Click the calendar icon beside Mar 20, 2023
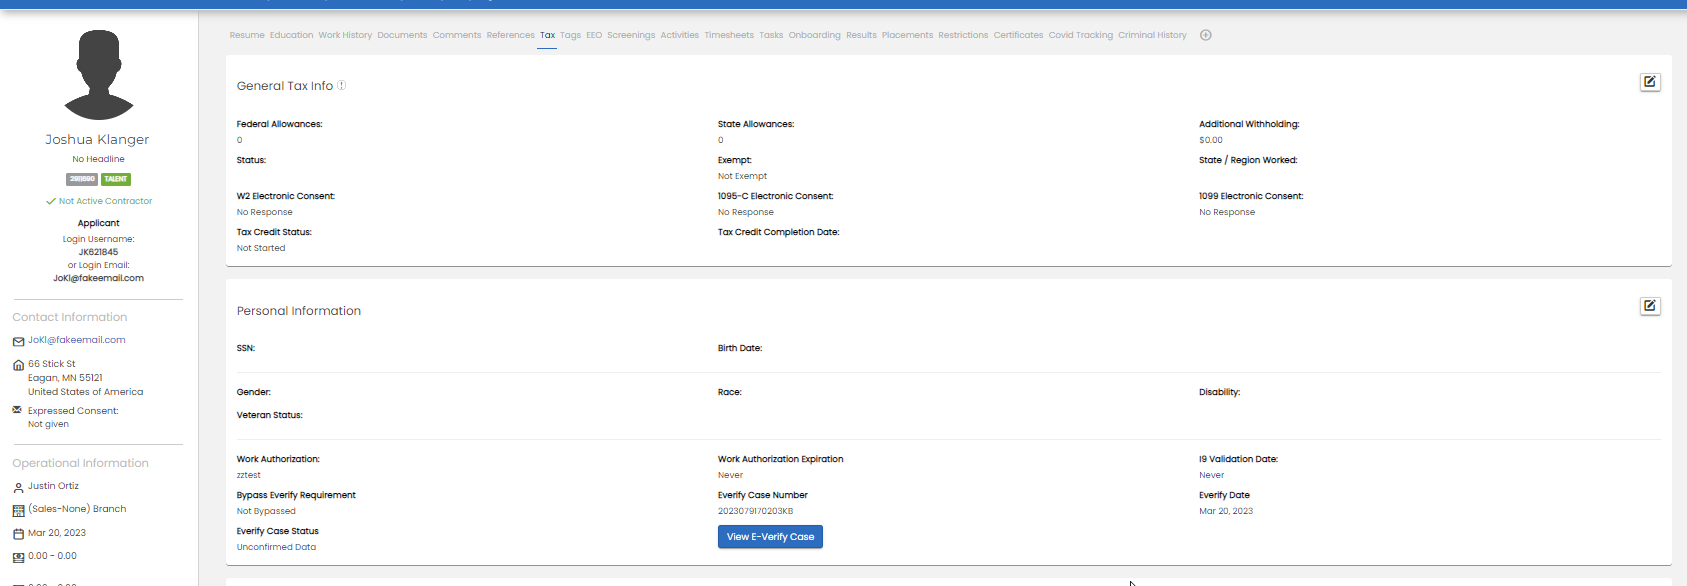1687x586 pixels. 18,534
